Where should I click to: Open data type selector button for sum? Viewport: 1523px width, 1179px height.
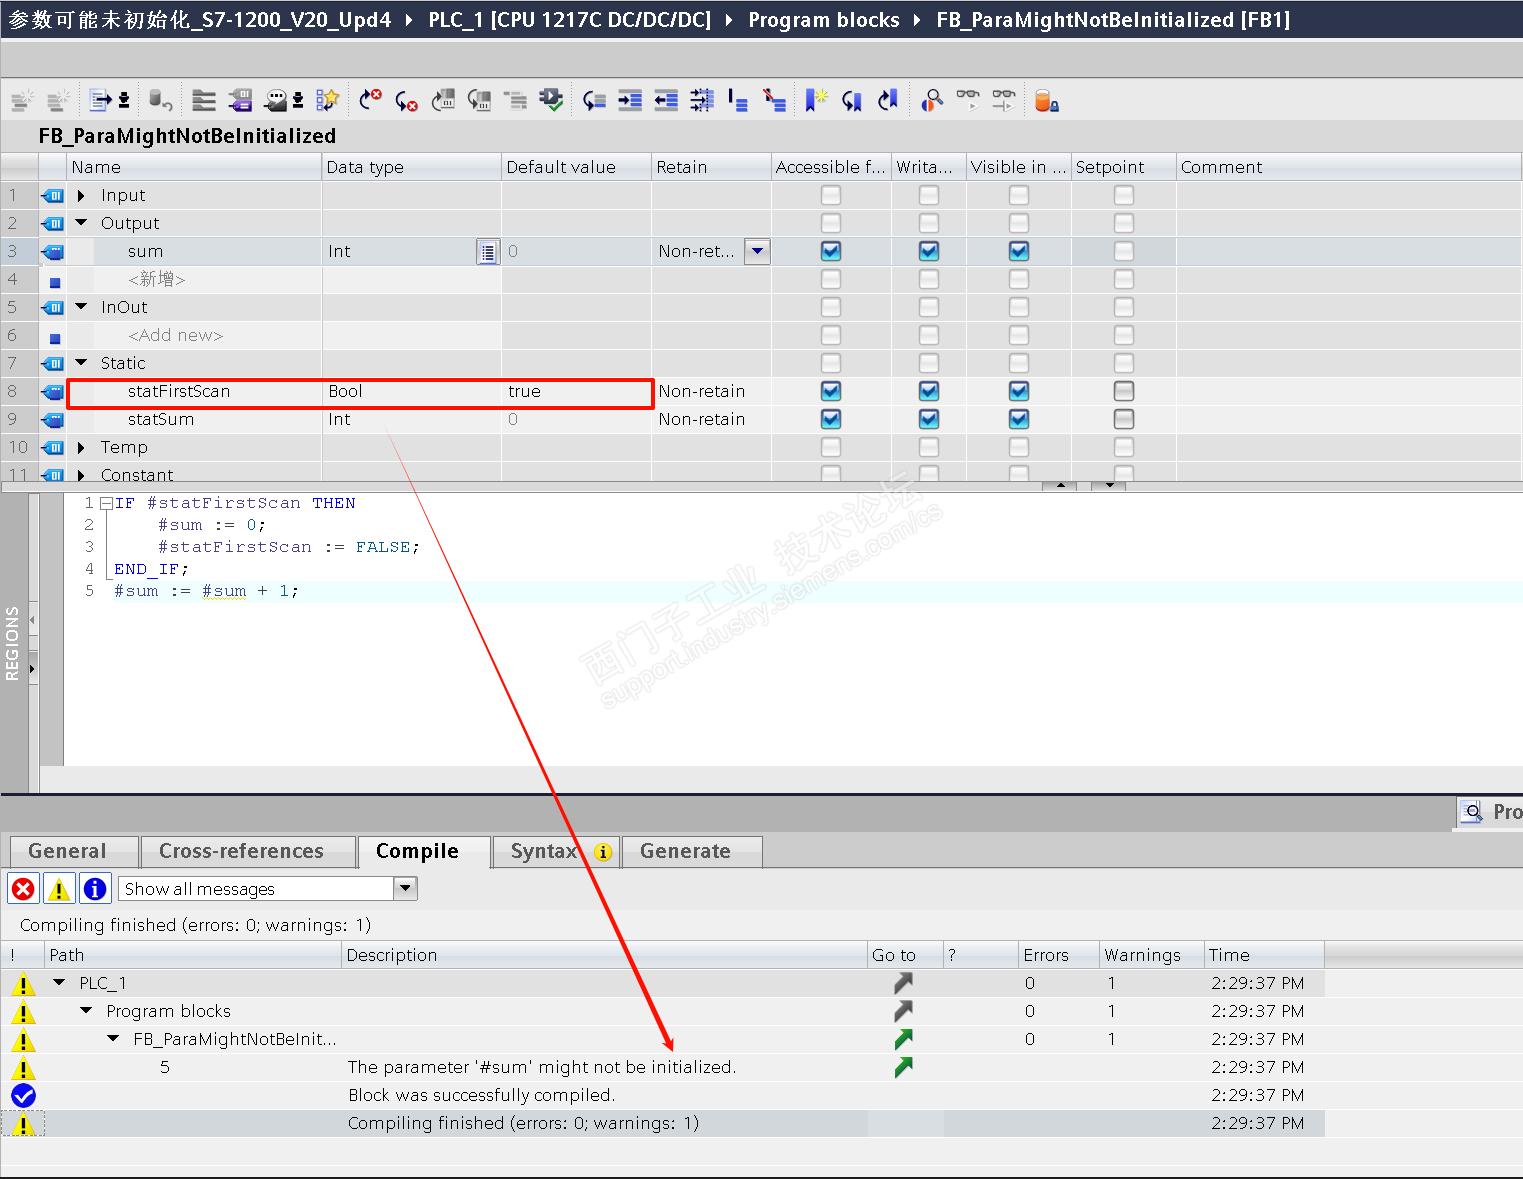487,251
